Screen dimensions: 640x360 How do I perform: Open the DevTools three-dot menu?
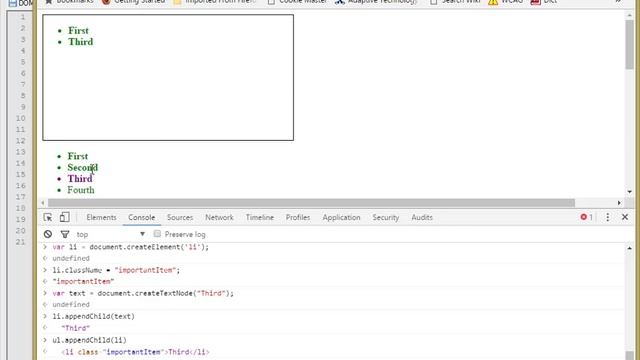click(607, 217)
